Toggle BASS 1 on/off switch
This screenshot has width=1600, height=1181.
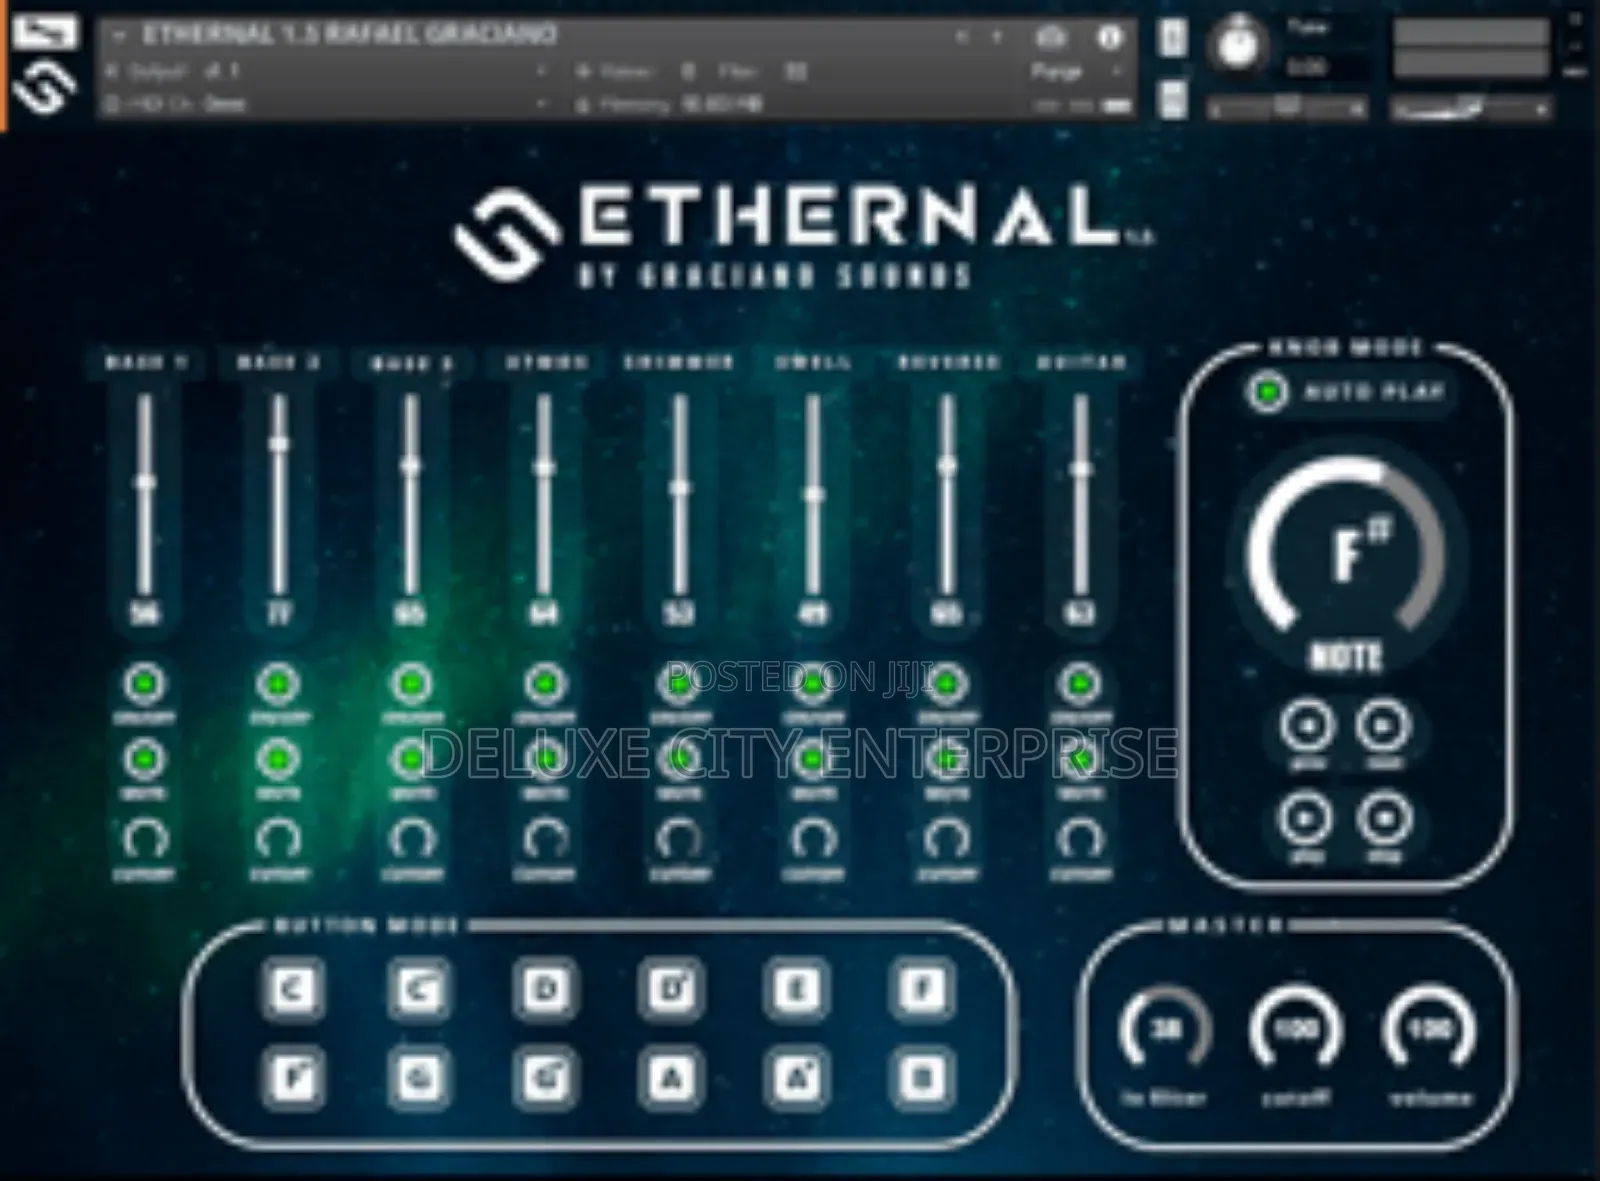point(146,684)
